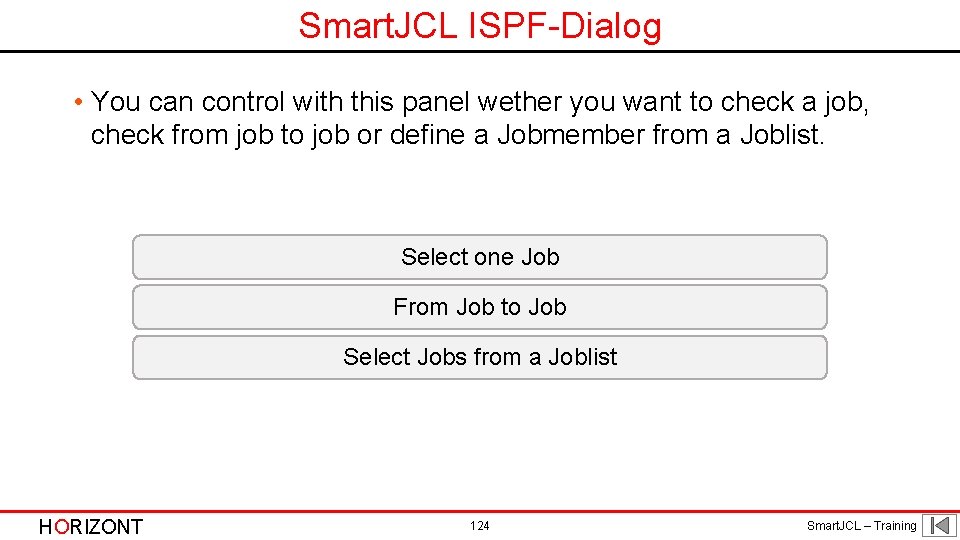Click the black line beneath the title
The height and width of the screenshot is (540, 960).
480,51
